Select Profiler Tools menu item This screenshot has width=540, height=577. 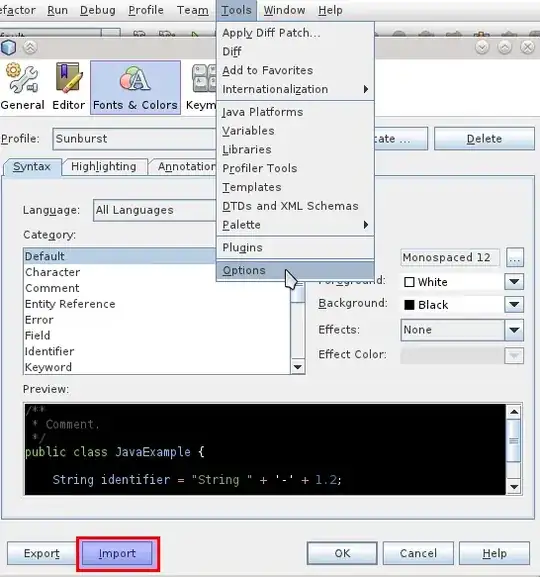click(295, 169)
